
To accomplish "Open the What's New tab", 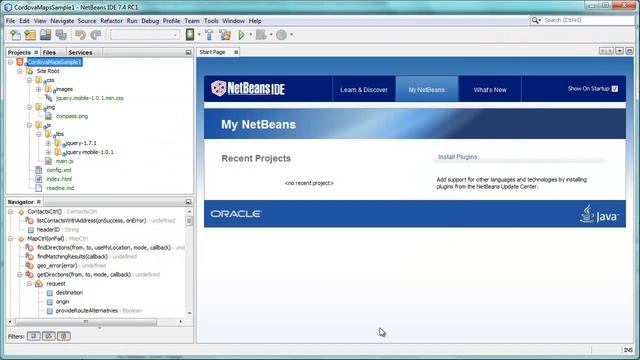I will (x=490, y=90).
